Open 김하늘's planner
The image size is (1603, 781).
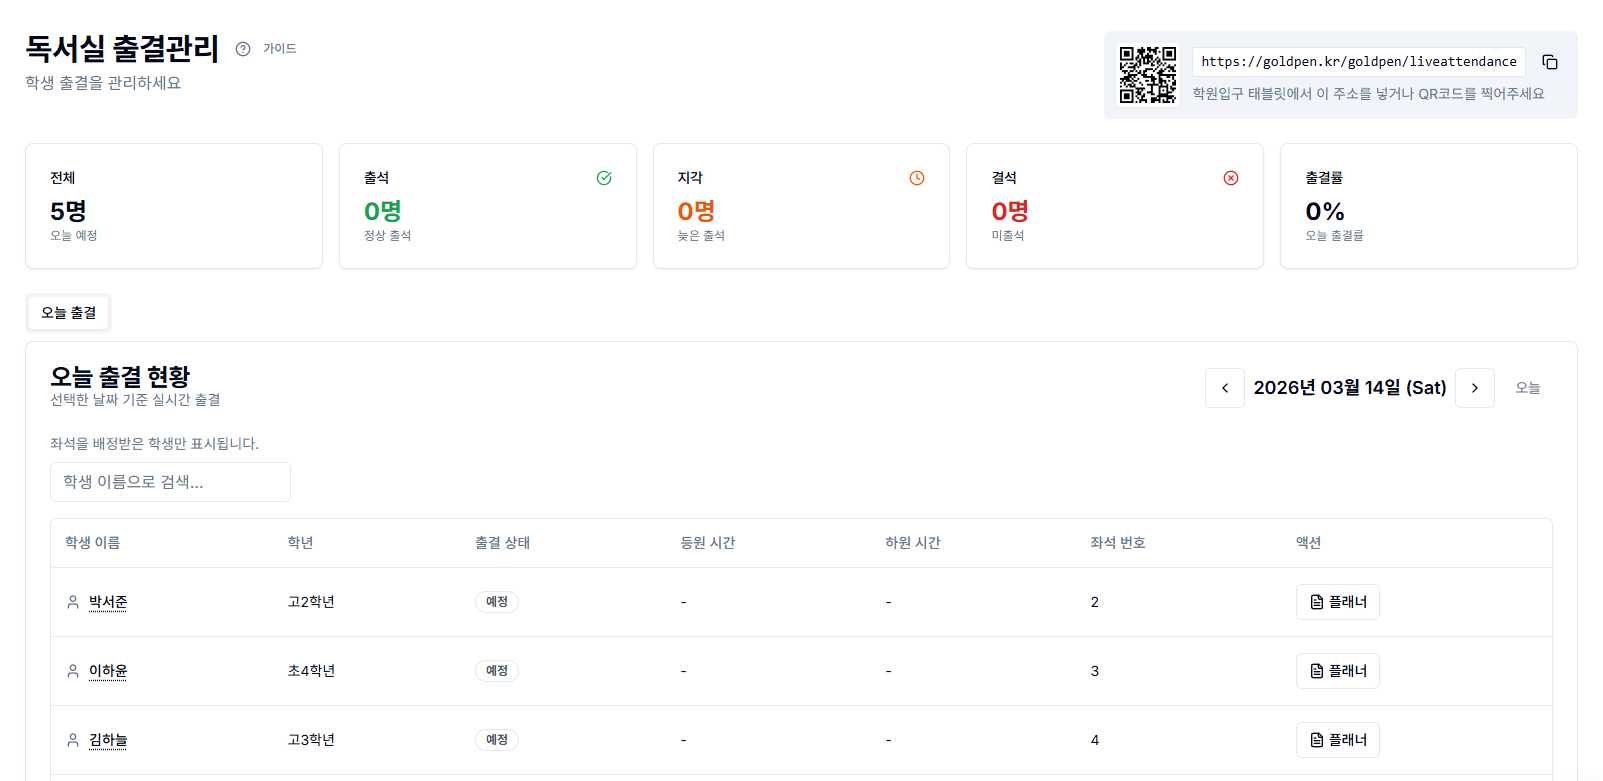pyautogui.click(x=1337, y=740)
